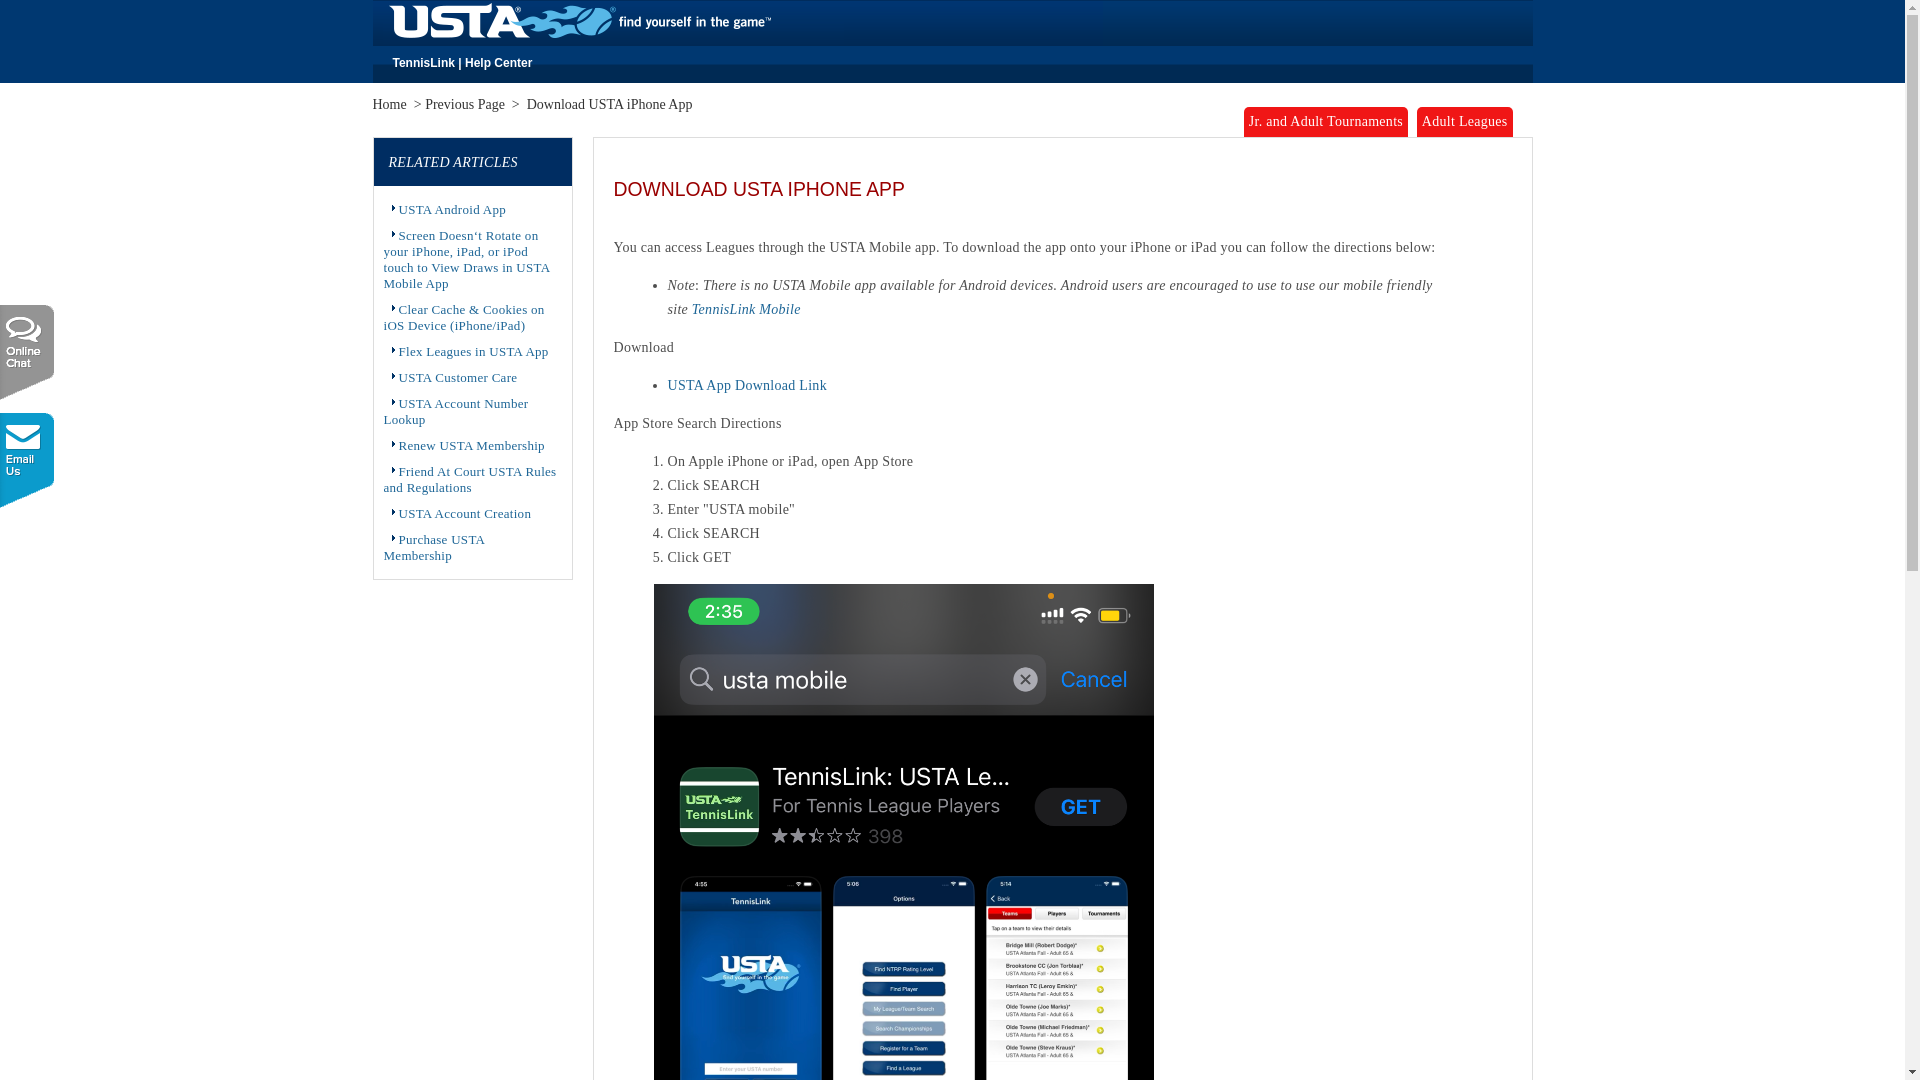
Task: Open the USTA Customer Care article
Action: point(457,378)
